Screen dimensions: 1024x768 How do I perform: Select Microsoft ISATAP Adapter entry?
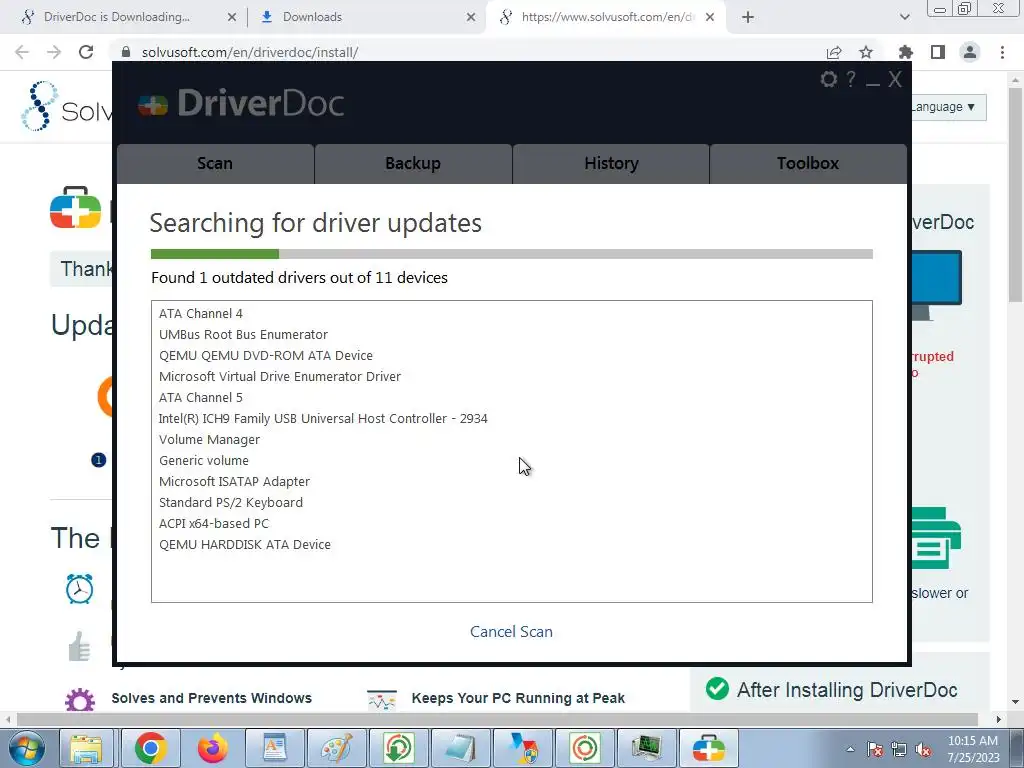click(x=234, y=481)
